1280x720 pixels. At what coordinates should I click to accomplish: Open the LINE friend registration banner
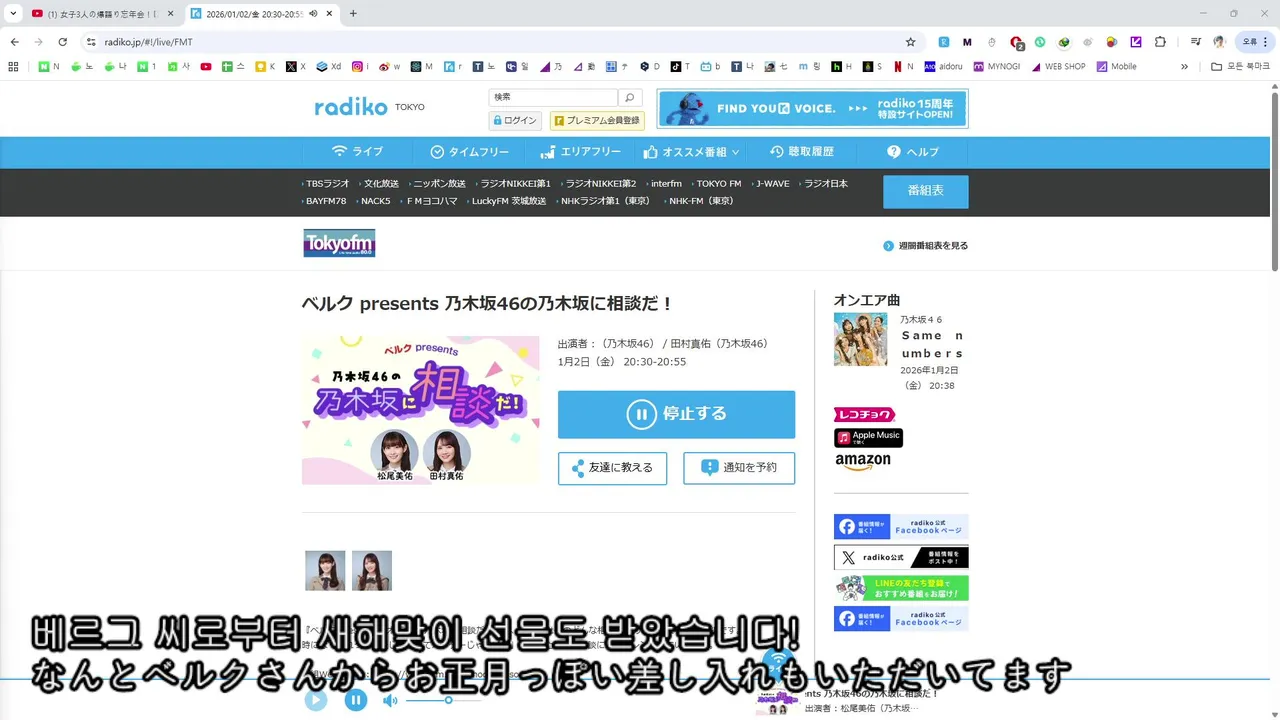[x=901, y=588]
